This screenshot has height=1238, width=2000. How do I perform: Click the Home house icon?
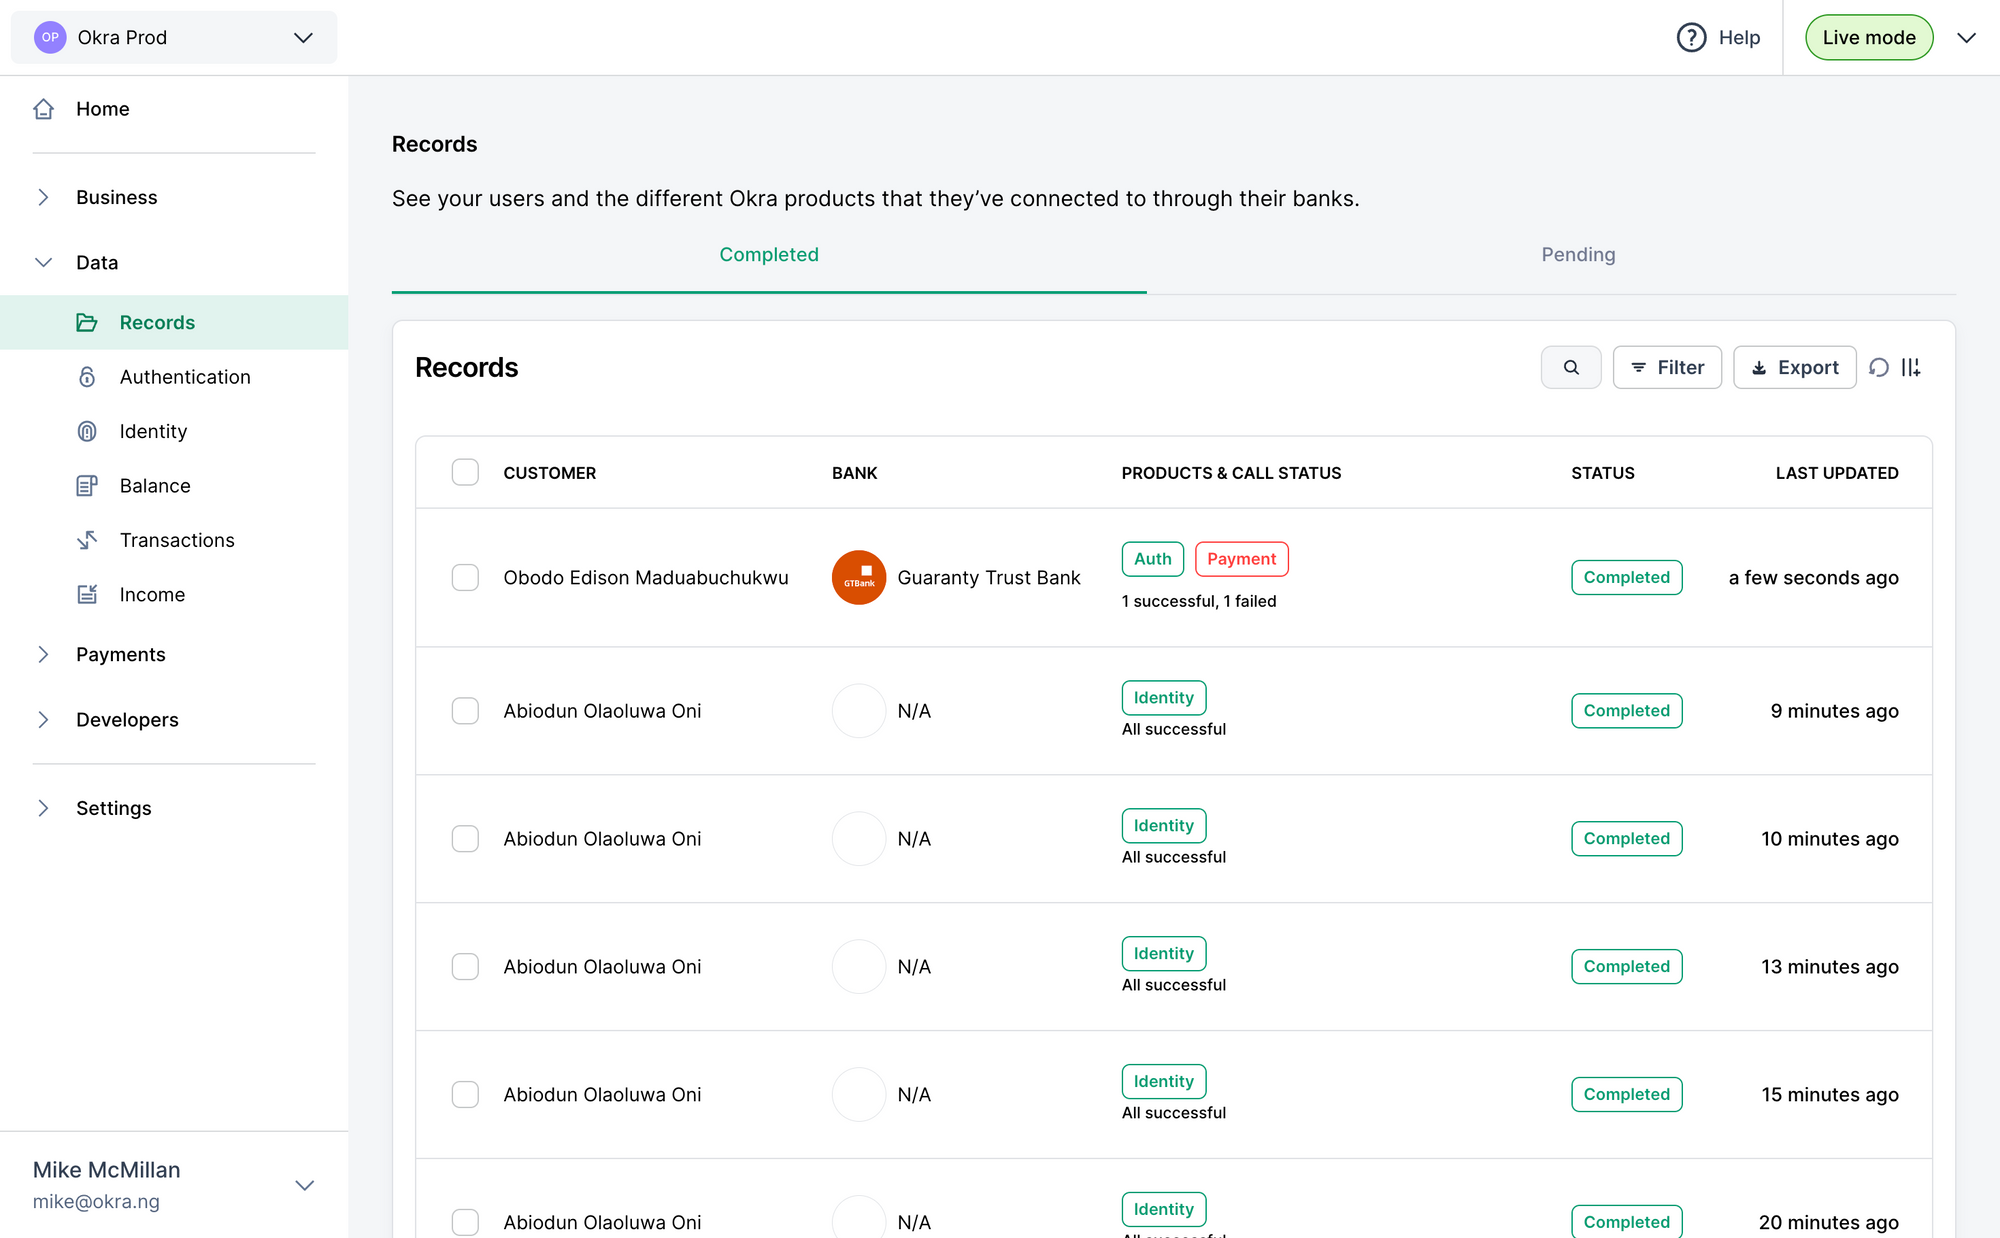43,109
